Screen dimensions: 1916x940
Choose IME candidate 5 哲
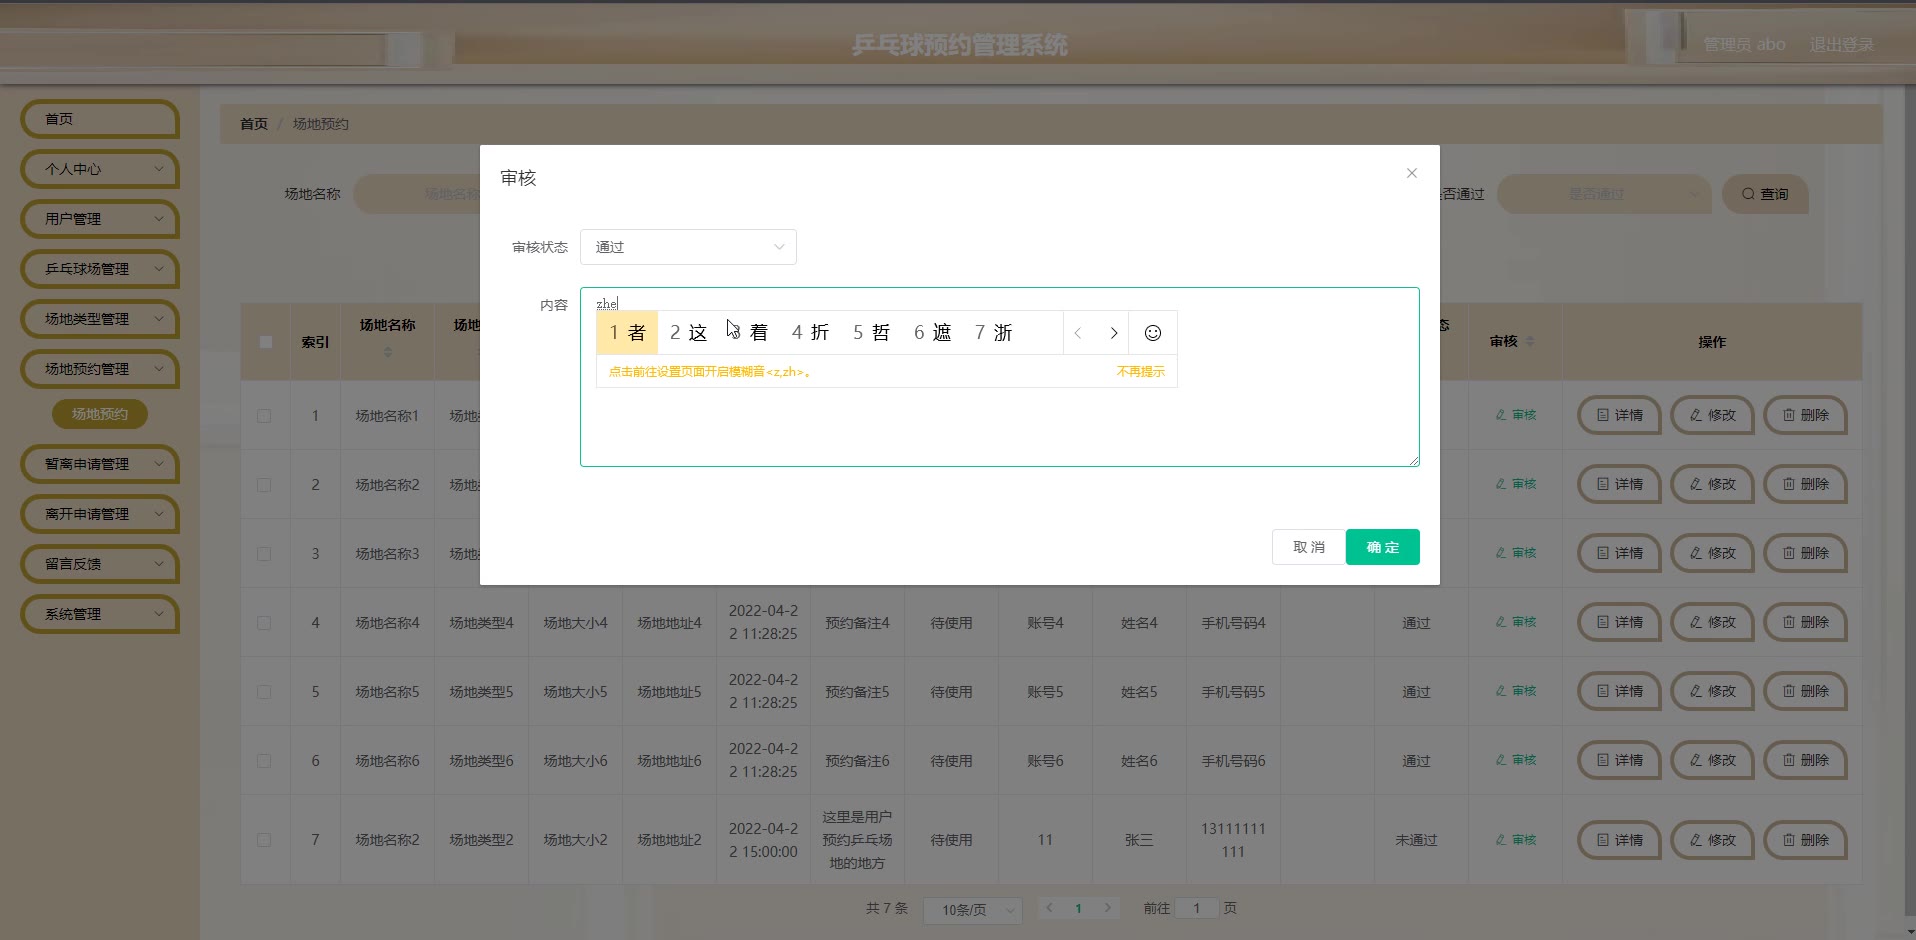pos(871,333)
